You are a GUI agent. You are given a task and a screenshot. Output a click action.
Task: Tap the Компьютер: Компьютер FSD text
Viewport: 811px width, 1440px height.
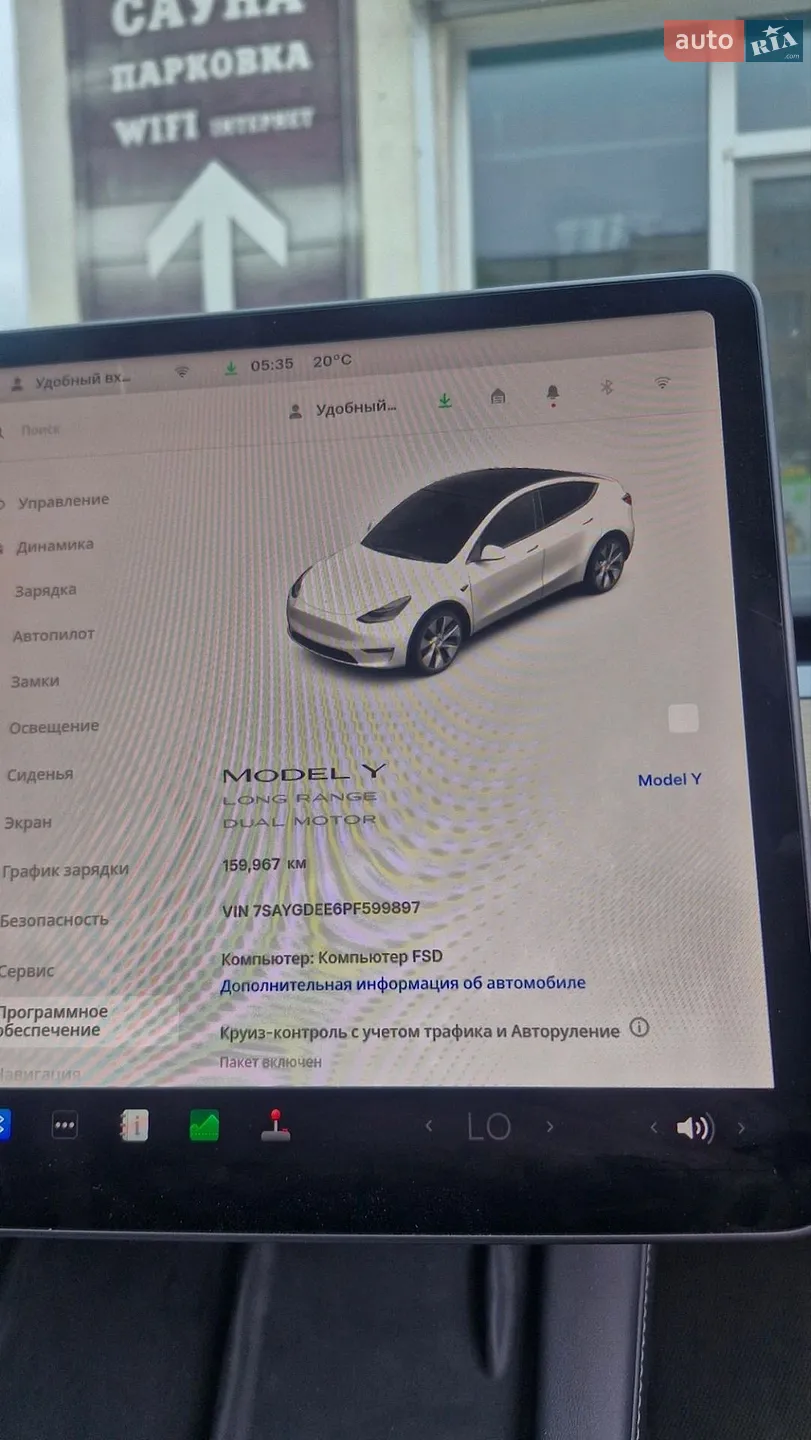click(332, 957)
